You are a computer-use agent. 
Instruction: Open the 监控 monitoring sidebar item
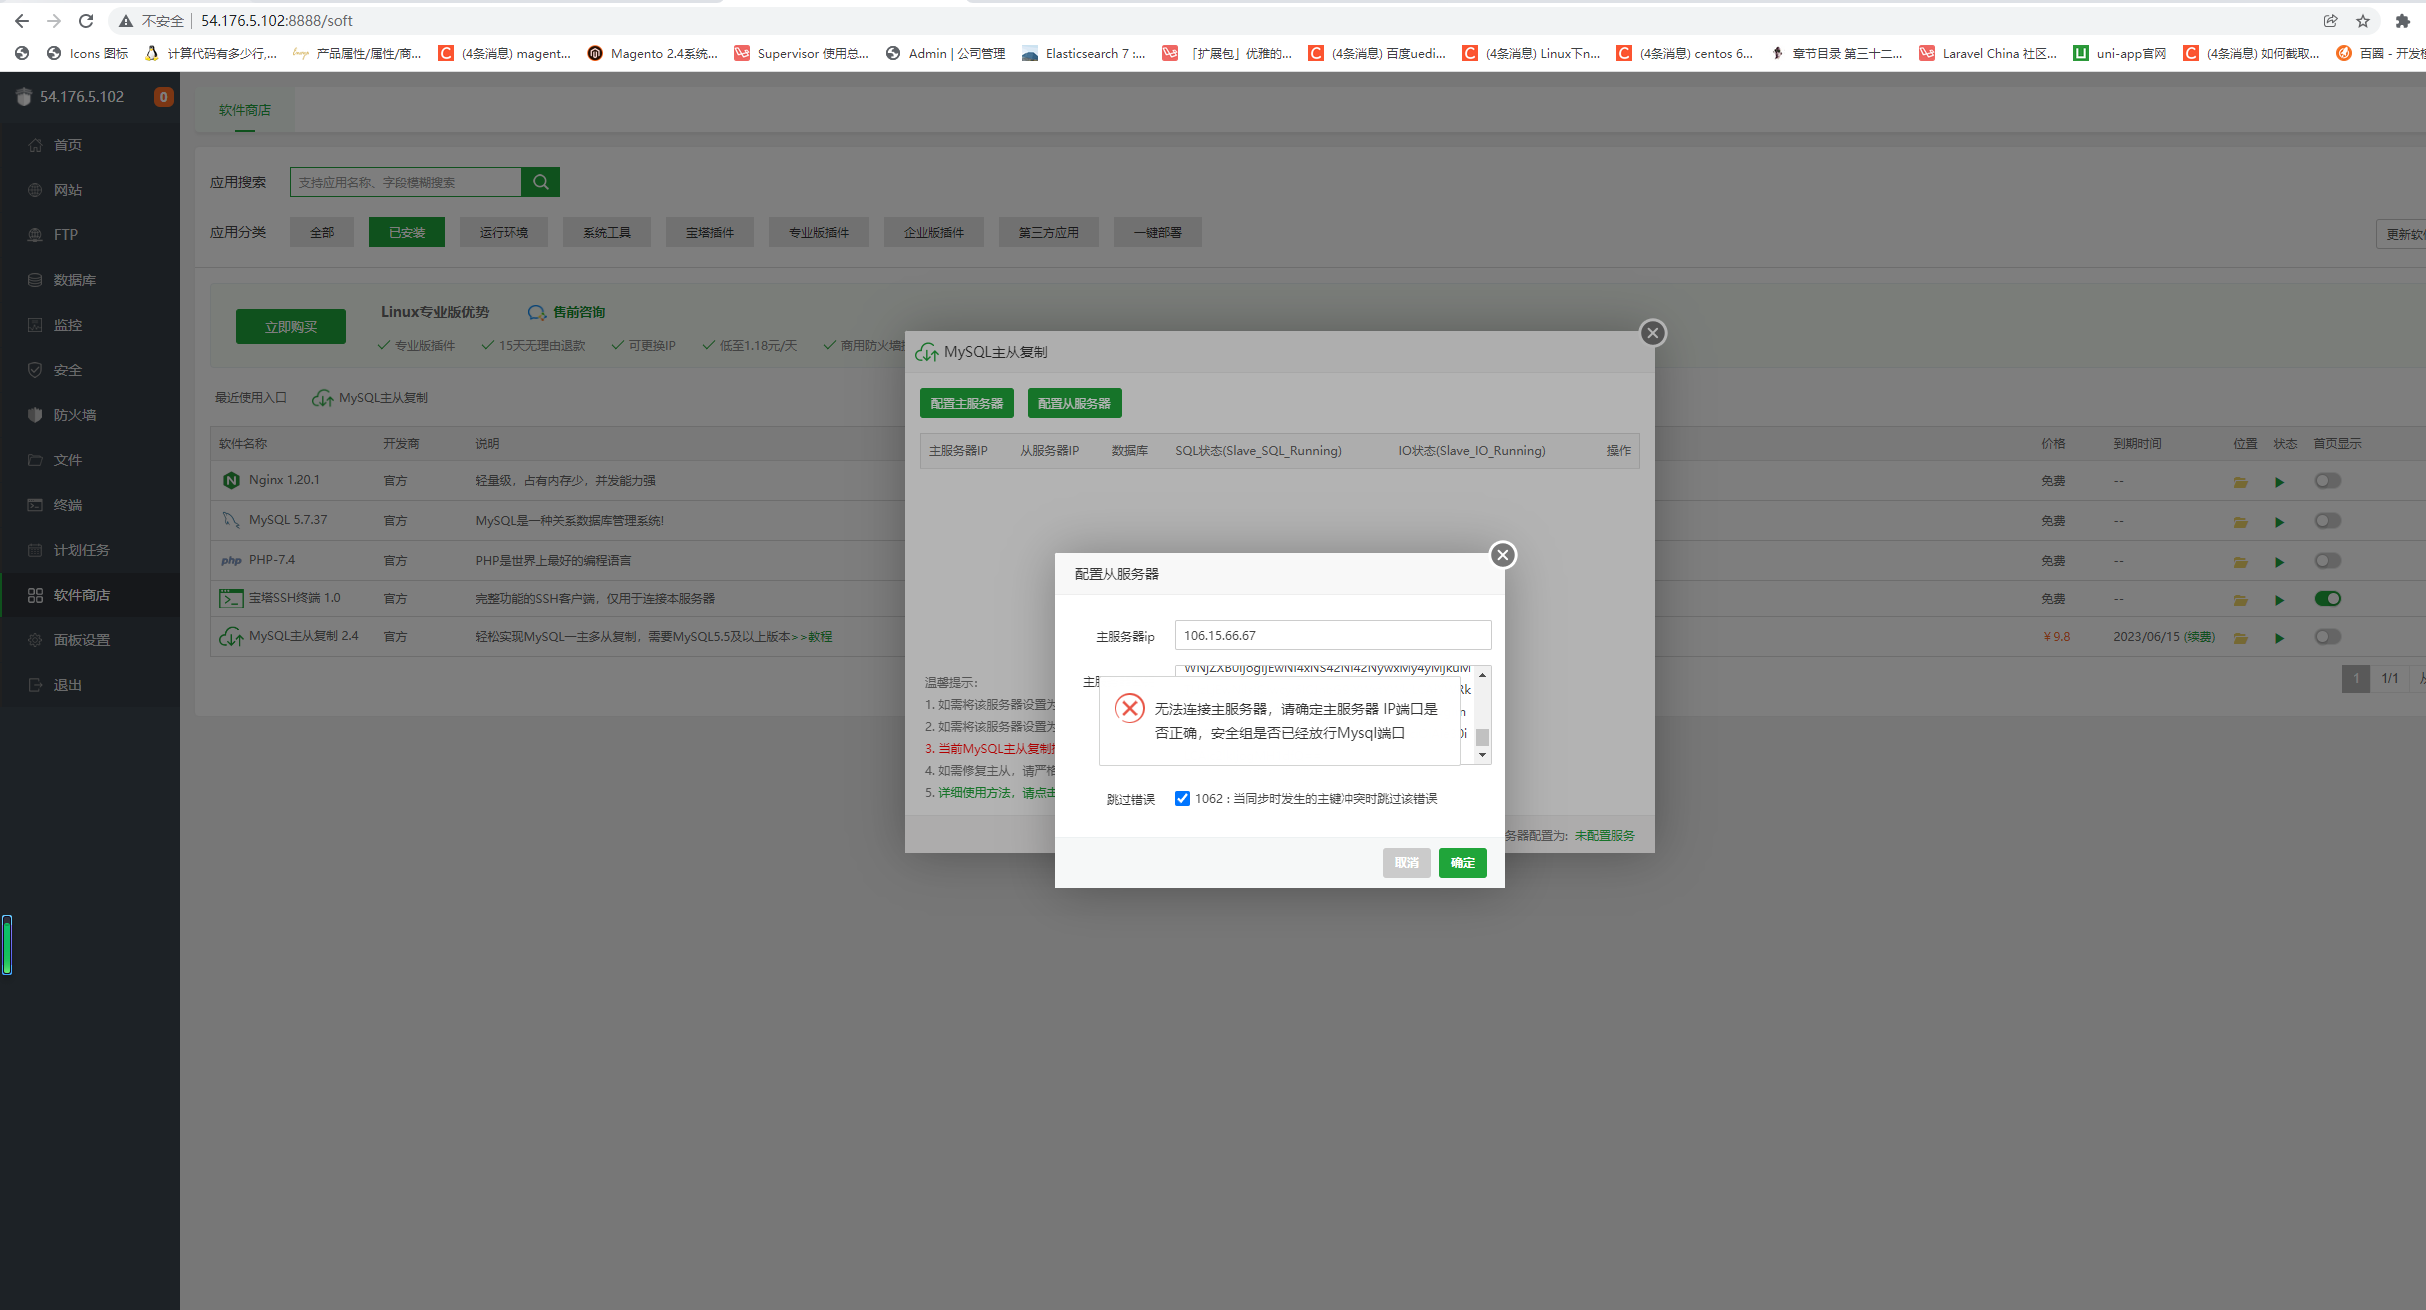tap(90, 325)
